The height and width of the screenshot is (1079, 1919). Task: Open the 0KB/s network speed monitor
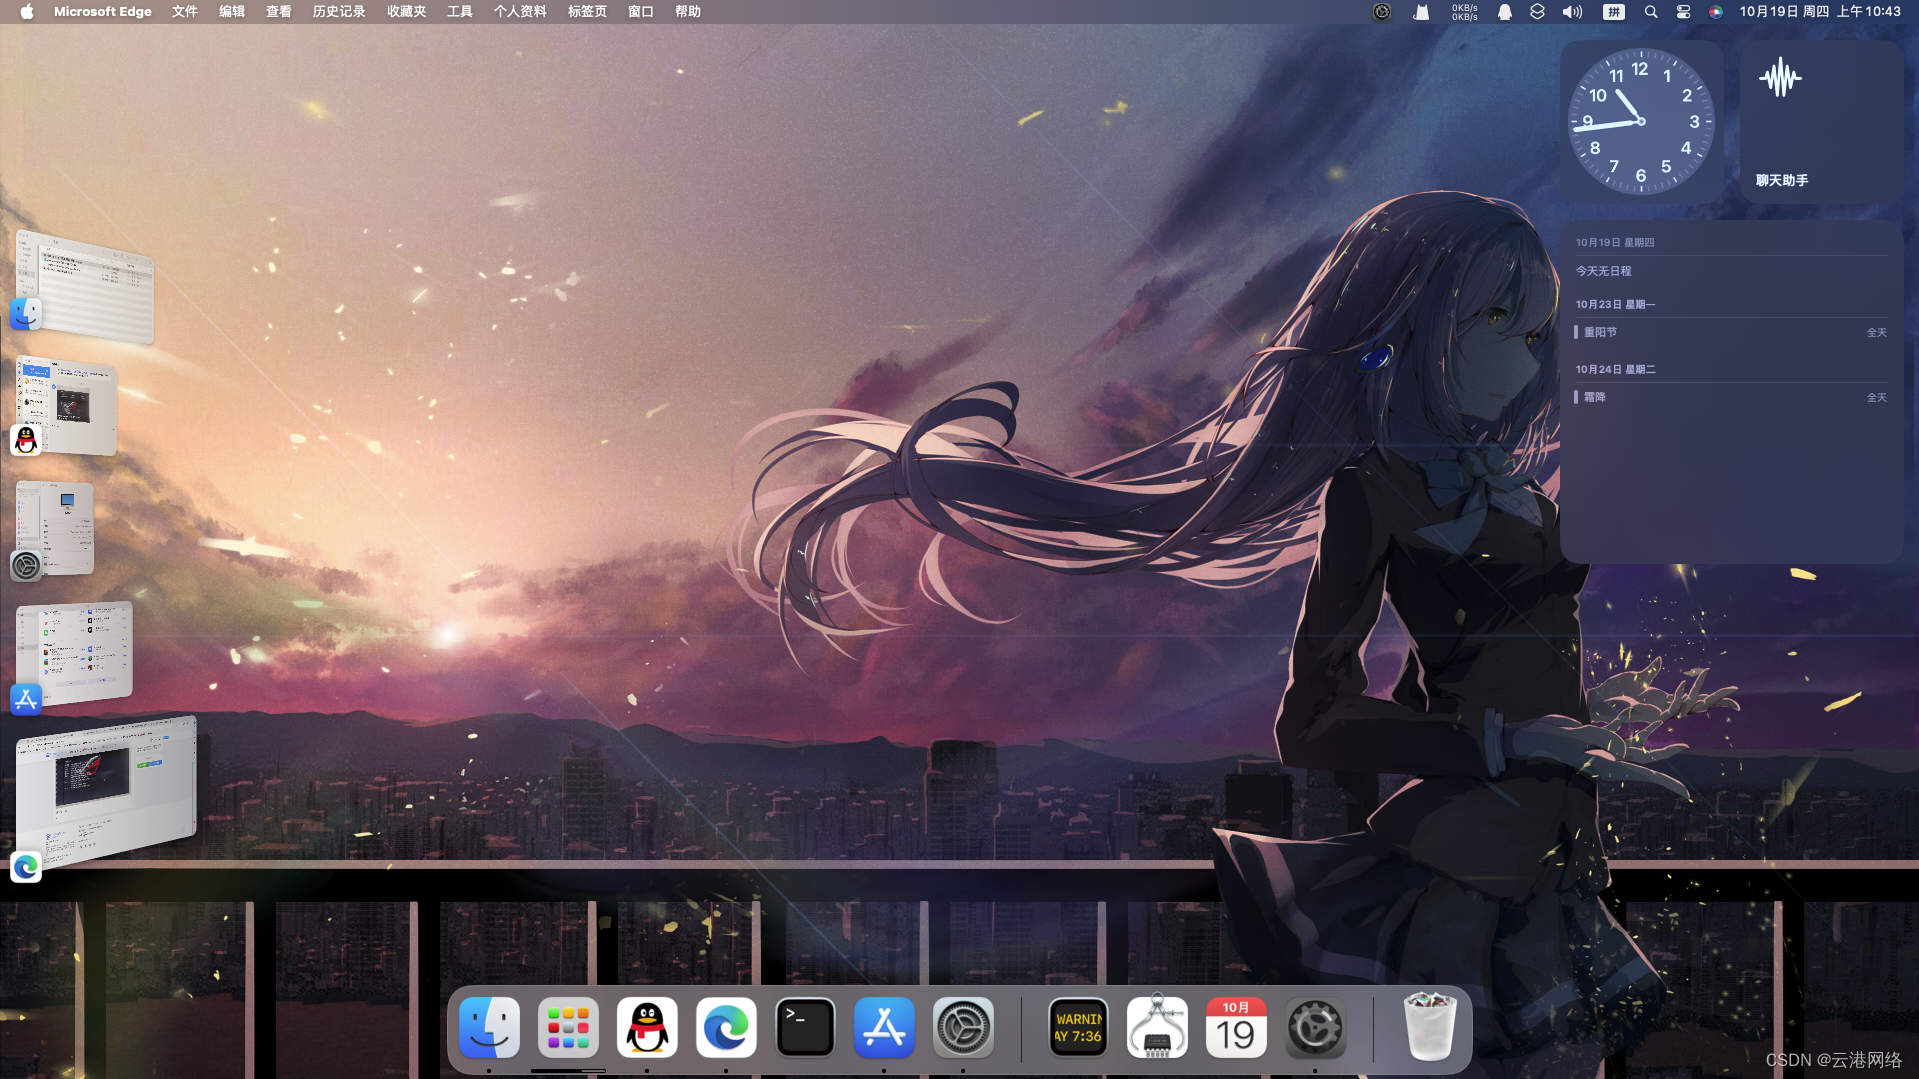pos(1464,12)
